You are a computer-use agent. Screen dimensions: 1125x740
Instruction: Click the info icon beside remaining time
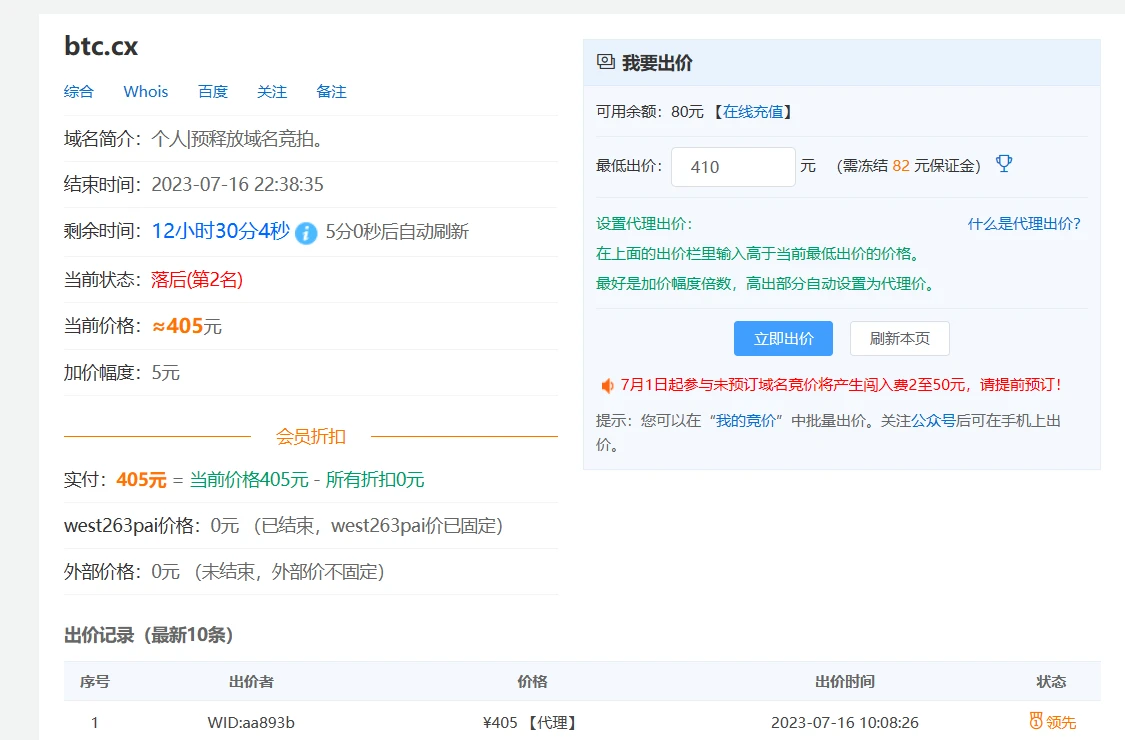[x=307, y=233]
